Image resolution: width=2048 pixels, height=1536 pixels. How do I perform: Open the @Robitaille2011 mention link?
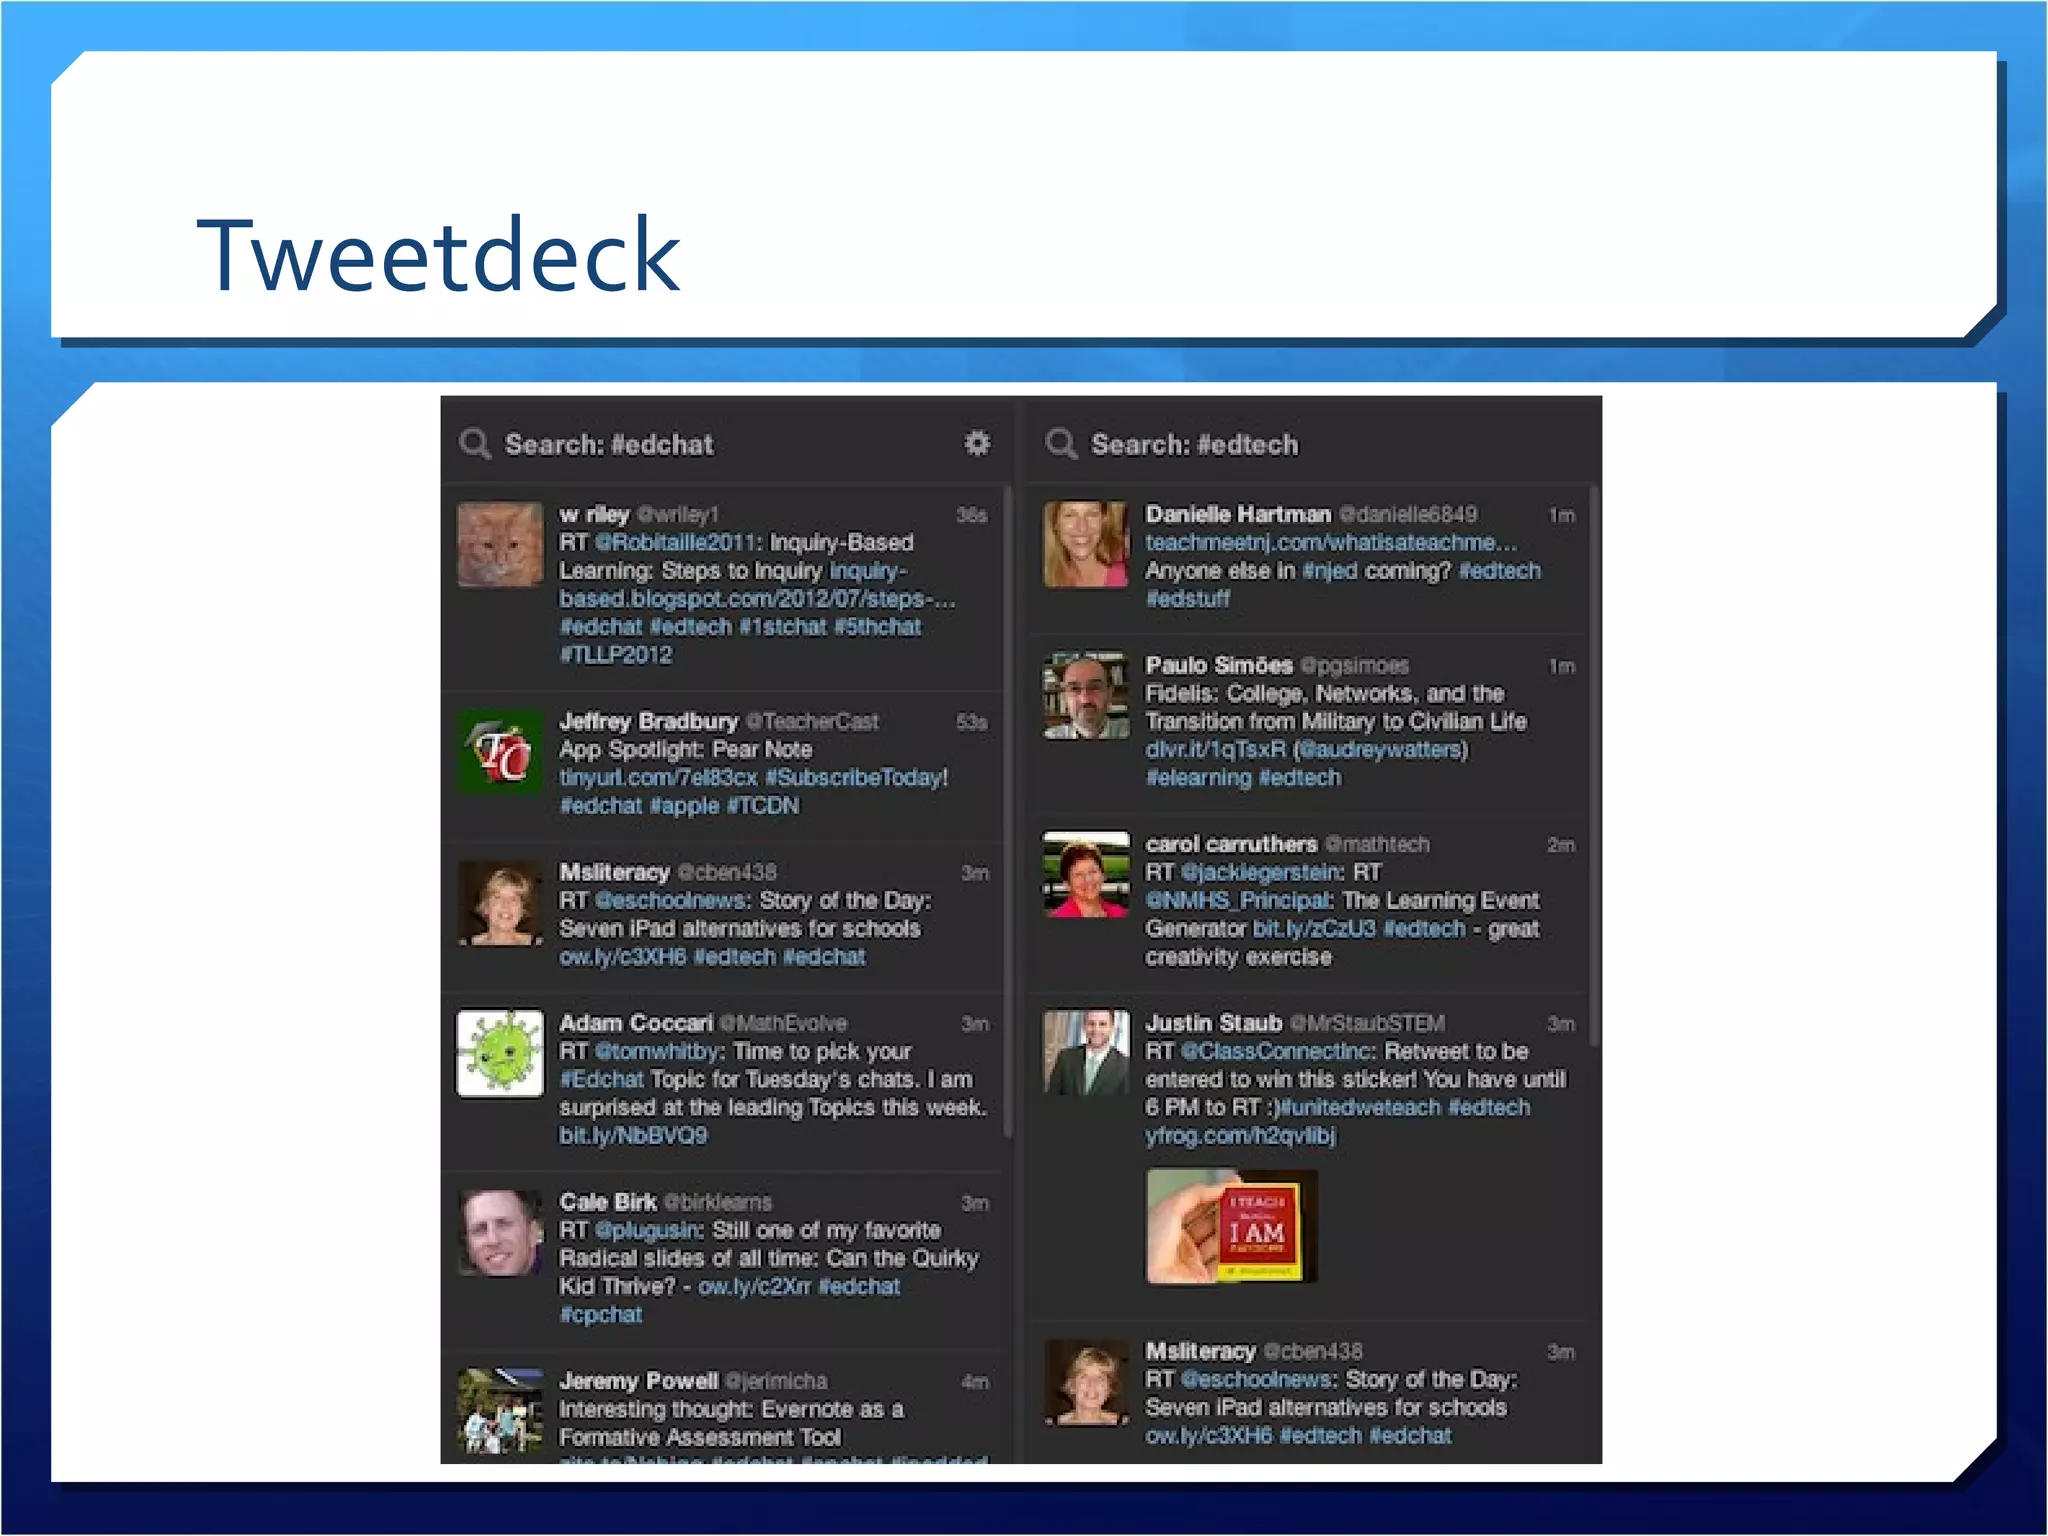(676, 542)
